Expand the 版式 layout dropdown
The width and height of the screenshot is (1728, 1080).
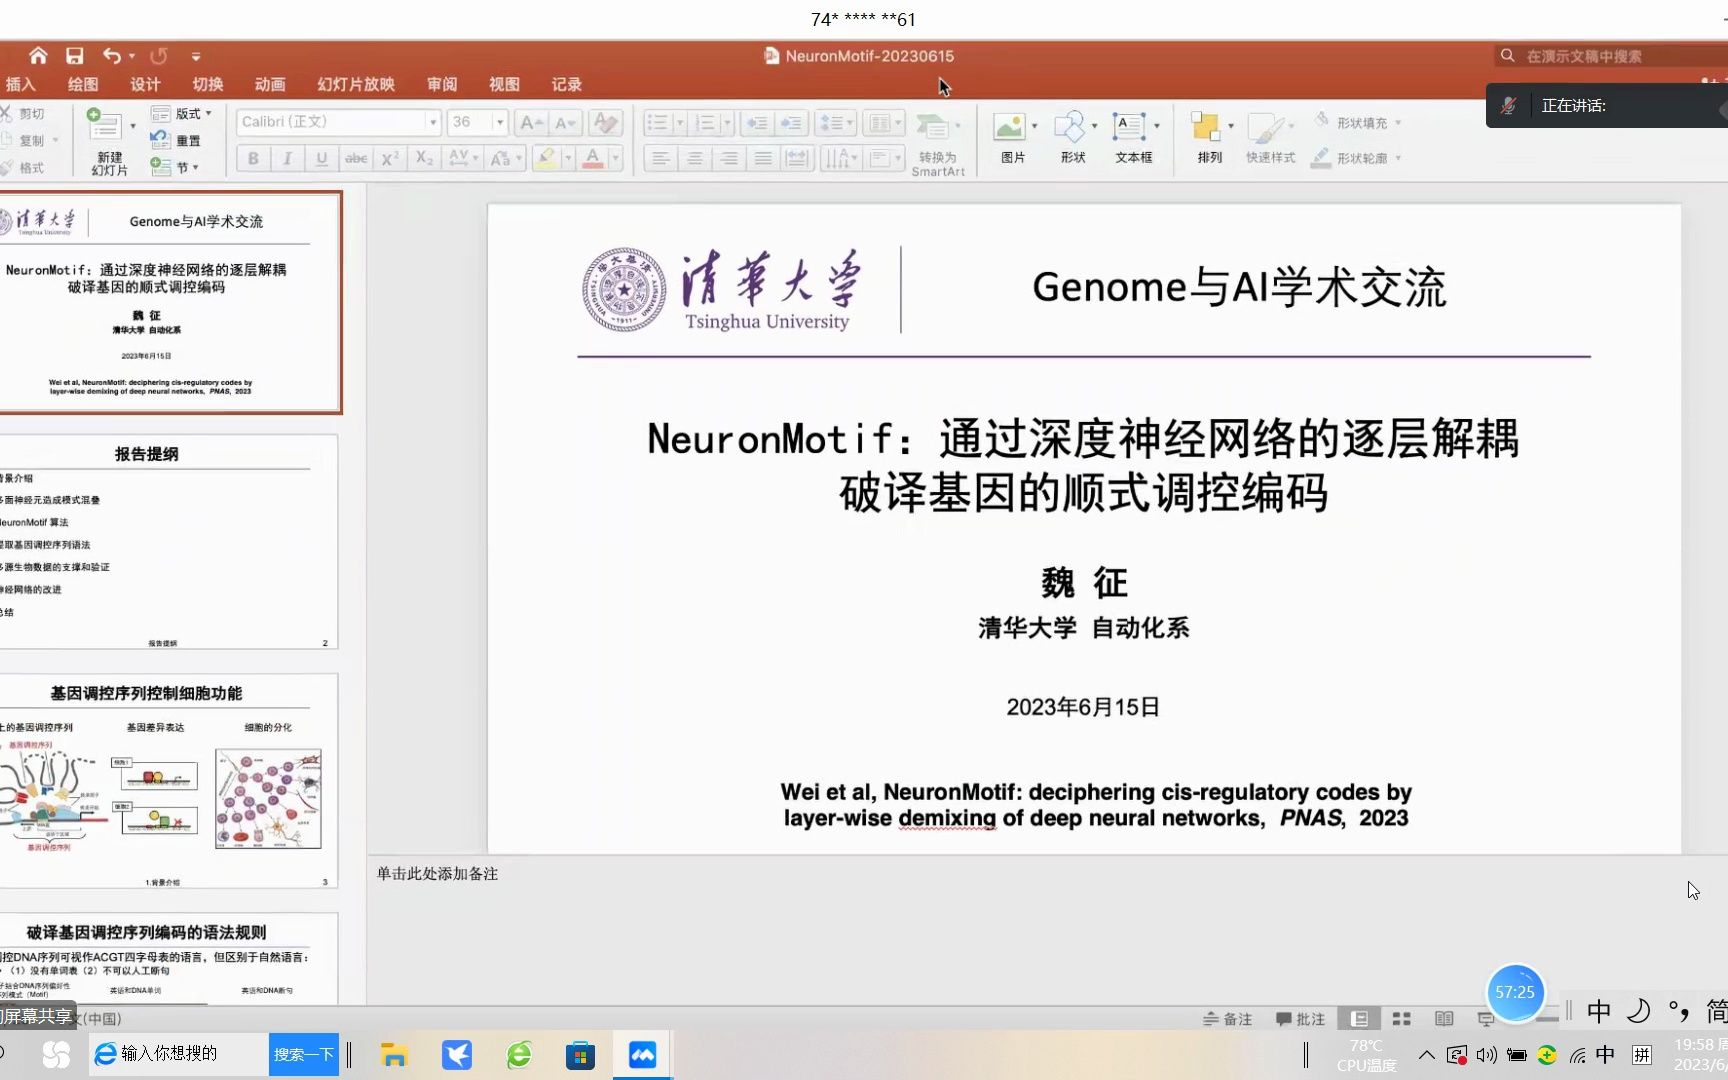[x=182, y=114]
